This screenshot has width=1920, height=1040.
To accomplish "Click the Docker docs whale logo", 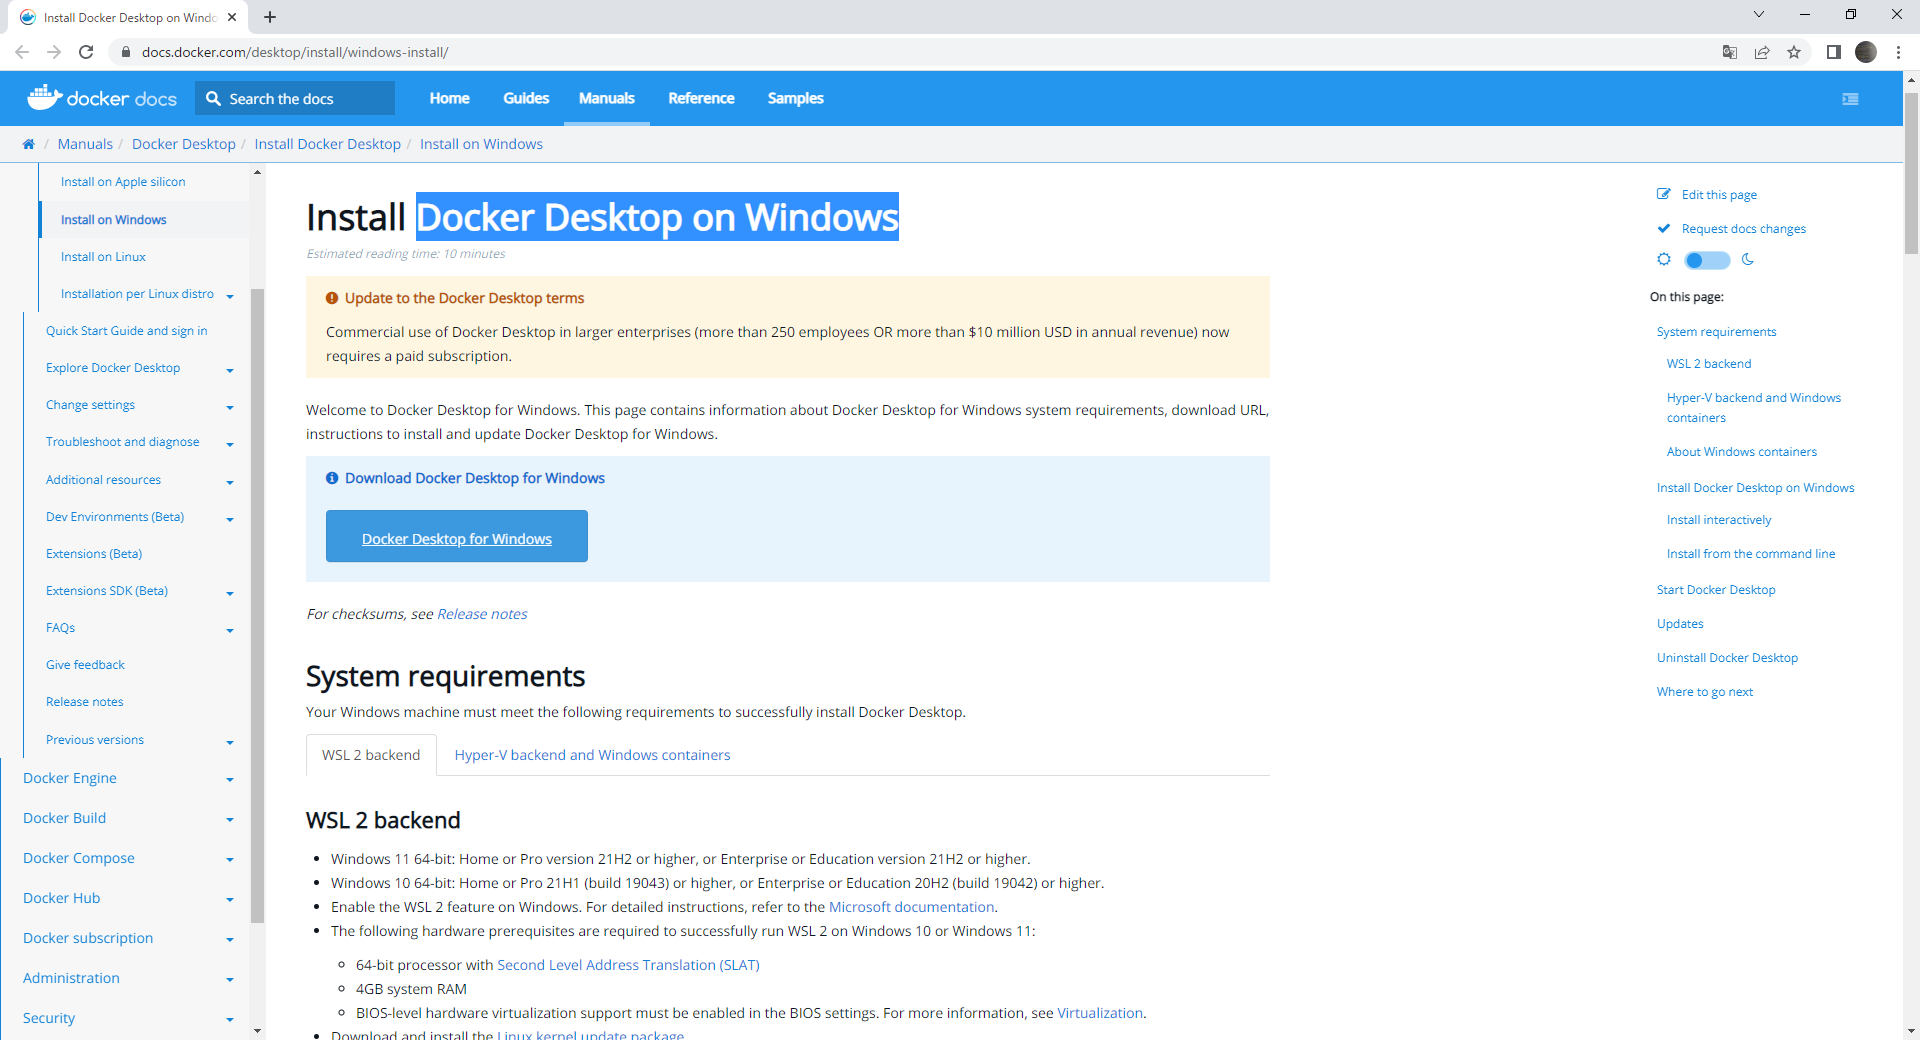I will pos(102,97).
